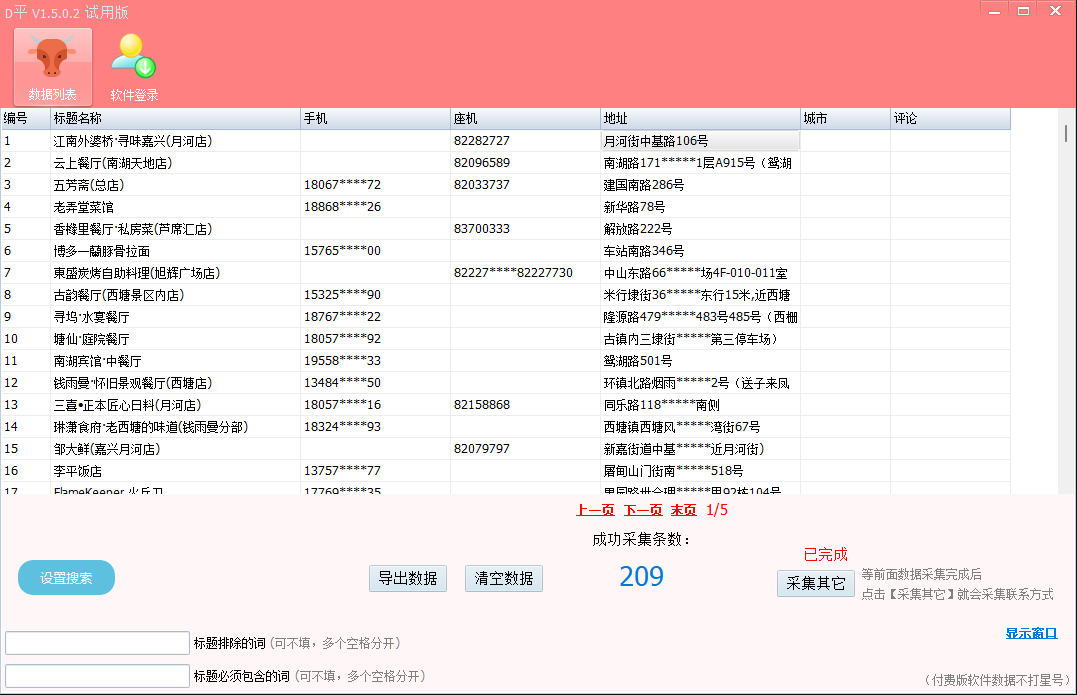Focus the 标题必须包含的词 input field
This screenshot has height=695, width=1077.
(x=98, y=676)
